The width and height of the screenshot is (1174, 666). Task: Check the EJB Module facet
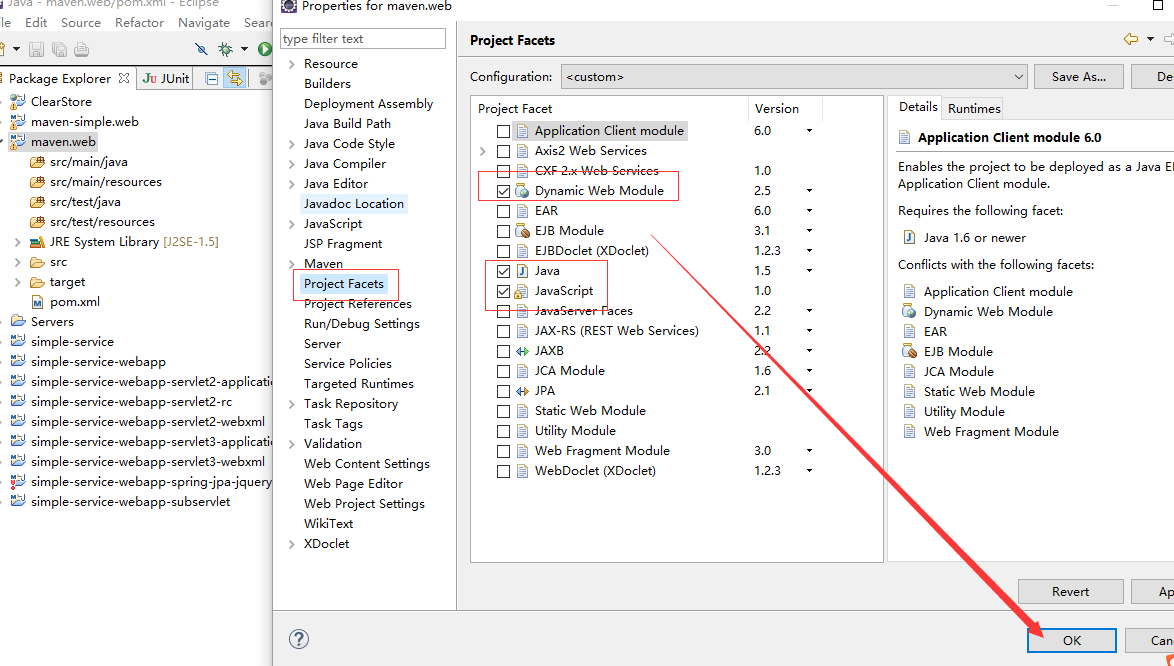(503, 231)
